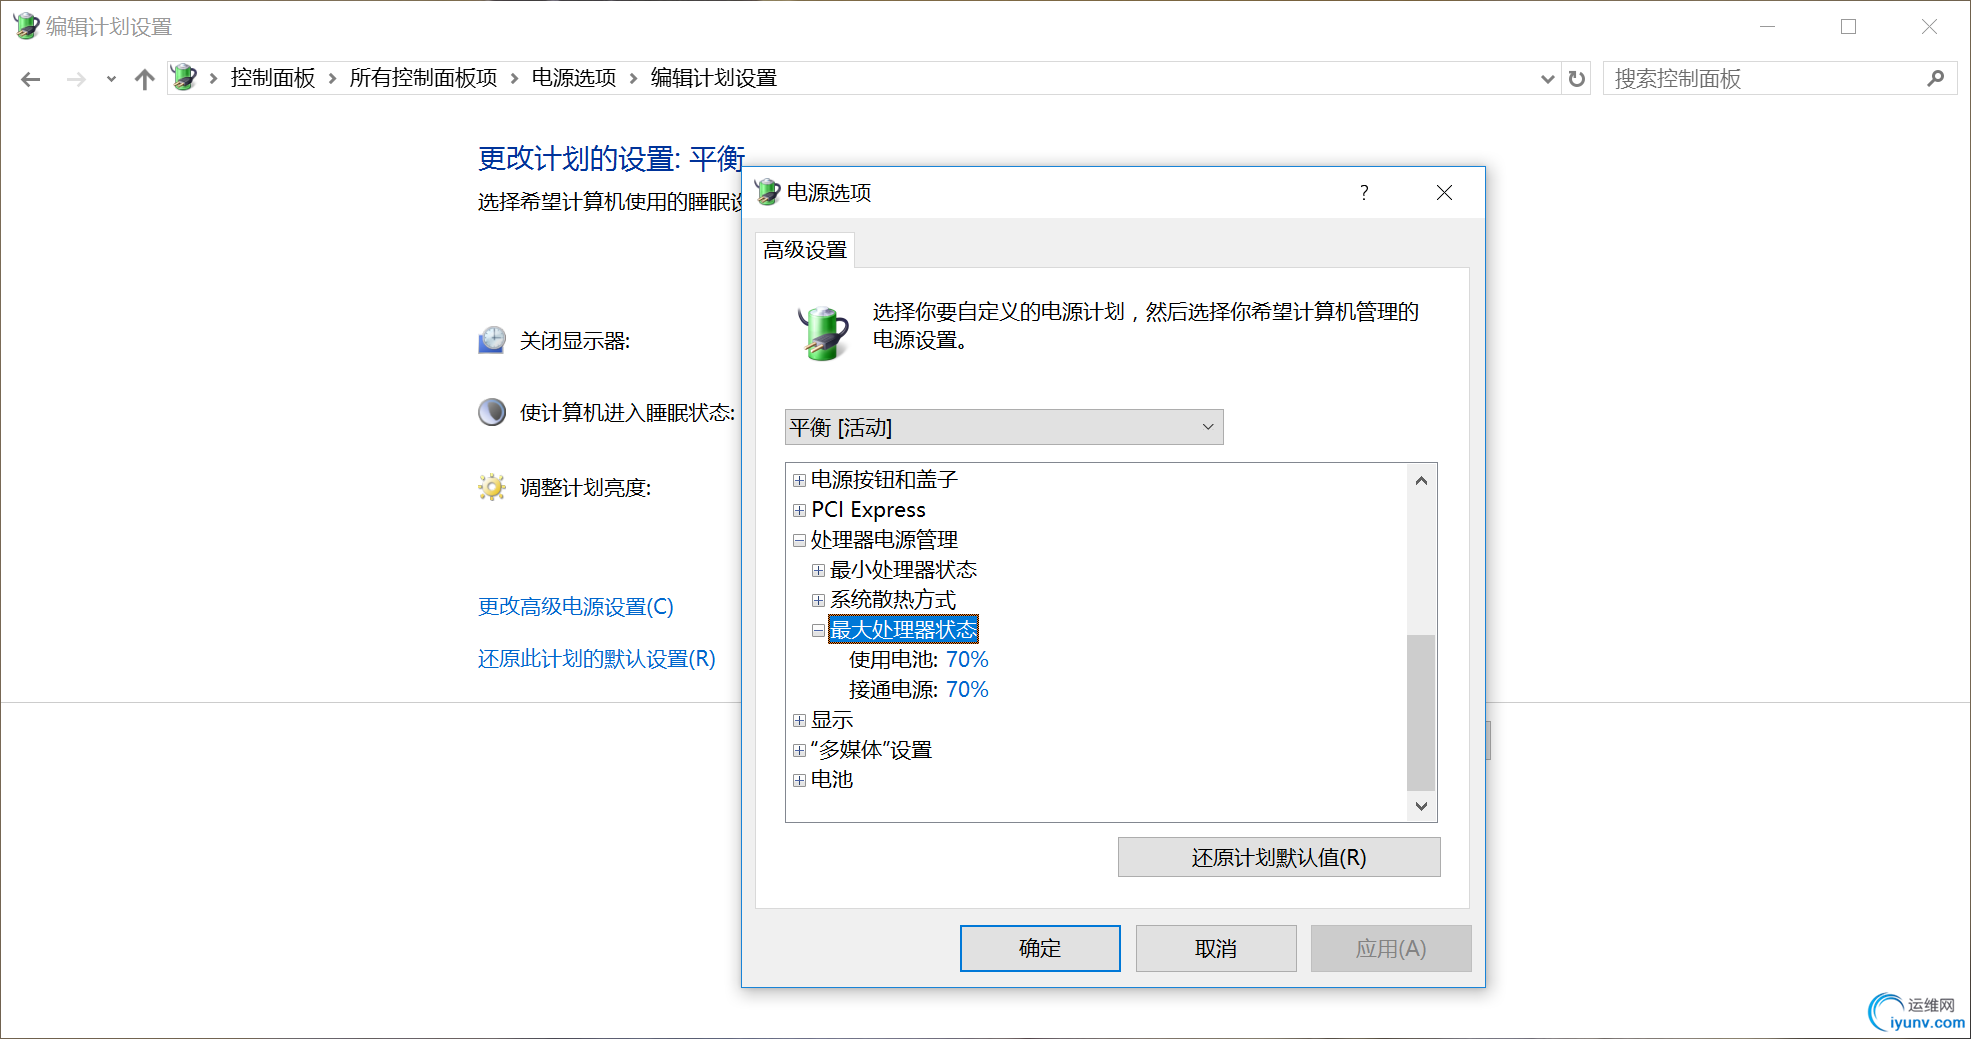This screenshot has width=1971, height=1039.
Task: Click the back arrow navigation icon
Action: click(x=31, y=79)
